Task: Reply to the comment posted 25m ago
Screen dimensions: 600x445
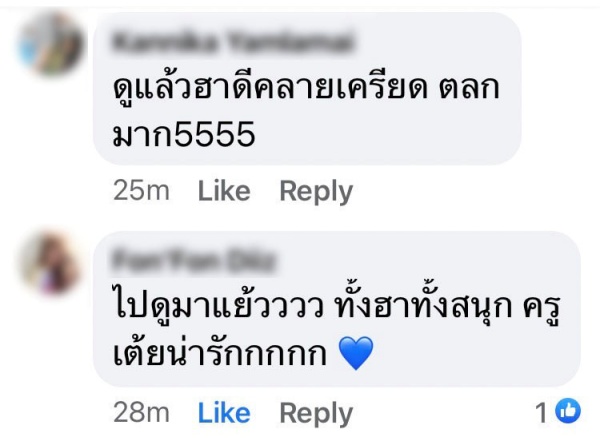Action: [316, 192]
